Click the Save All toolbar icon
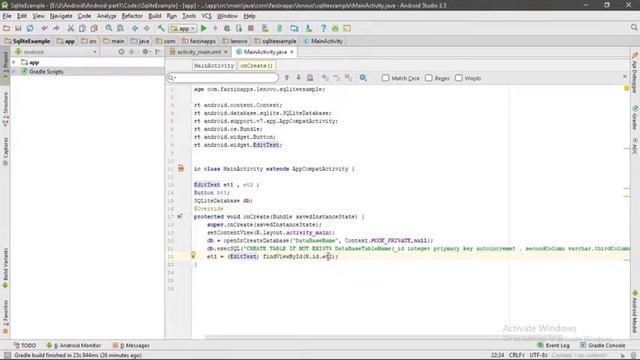Viewport: 640px width, 360px height. point(18,29)
